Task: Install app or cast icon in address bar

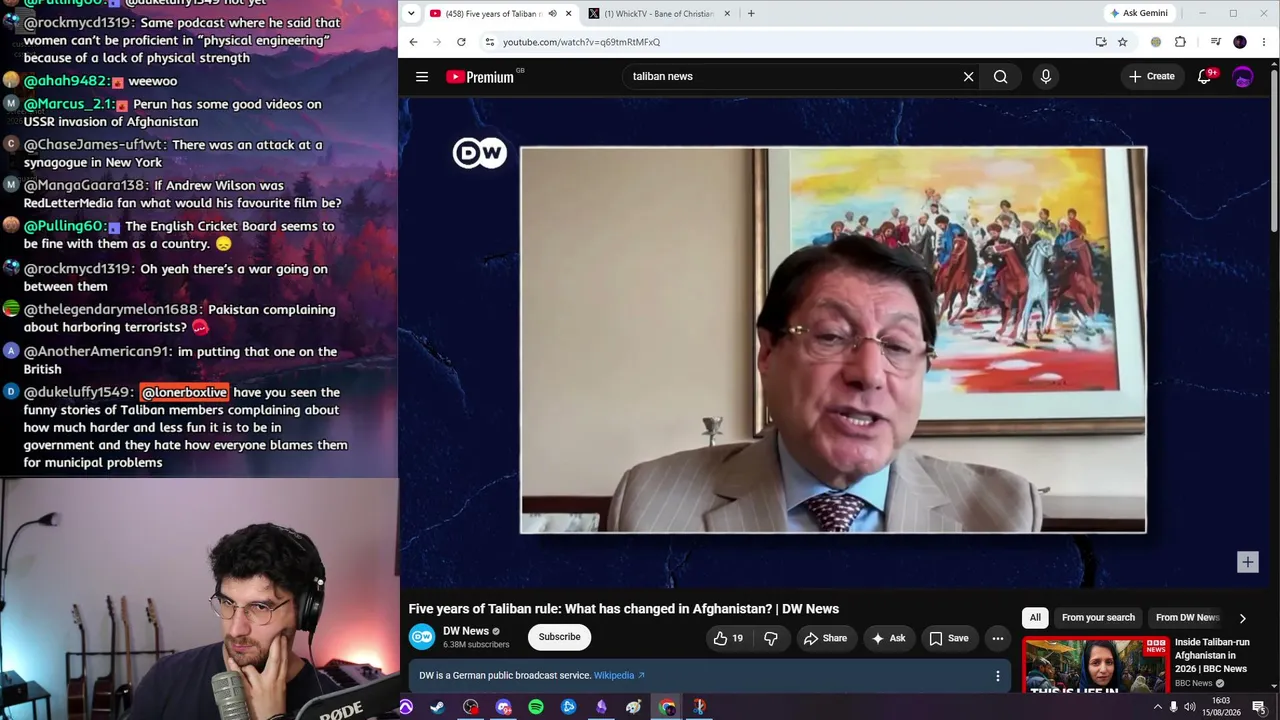Action: click(x=1101, y=42)
